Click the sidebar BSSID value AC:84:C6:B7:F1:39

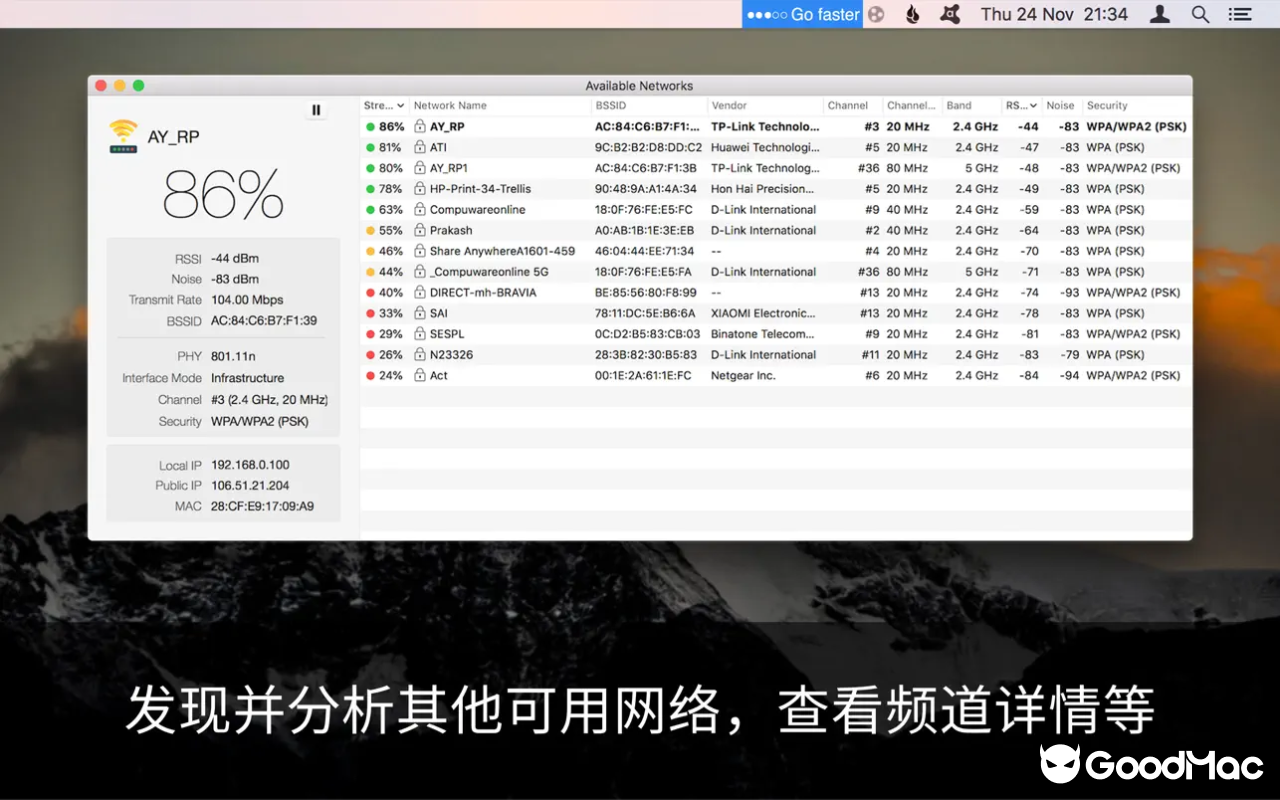pyautogui.click(x=264, y=321)
